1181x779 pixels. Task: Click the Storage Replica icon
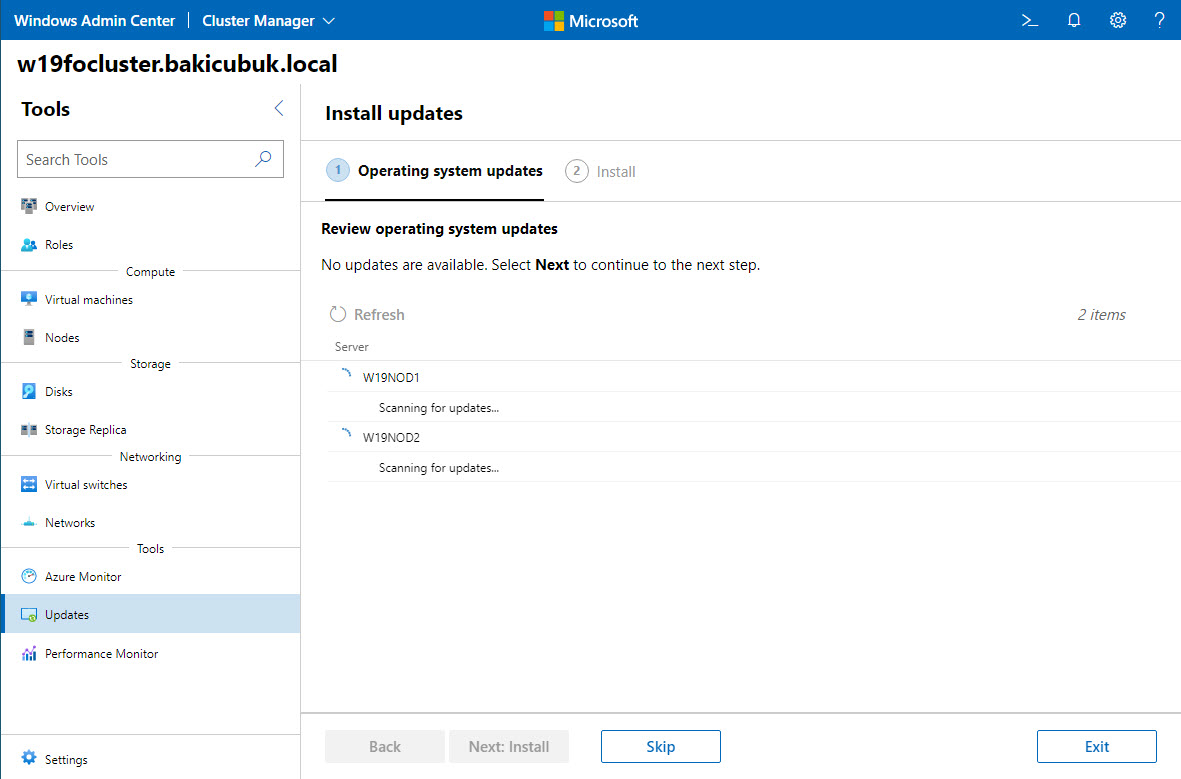click(29, 429)
